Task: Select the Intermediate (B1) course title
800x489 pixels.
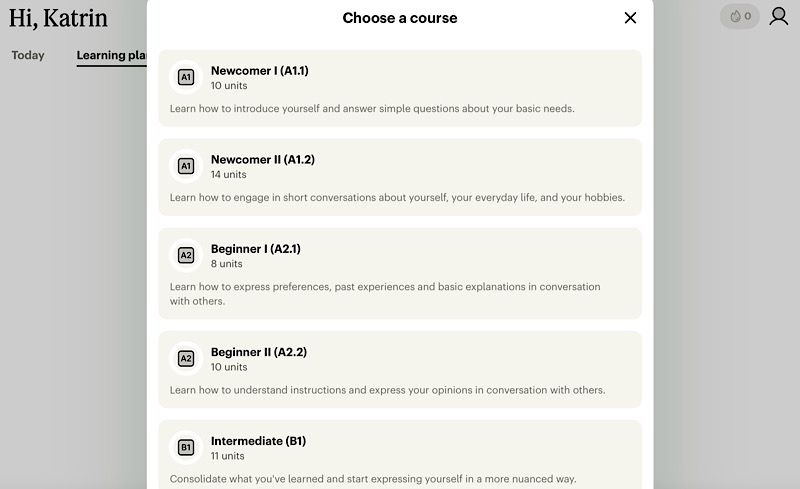Action: (x=258, y=441)
